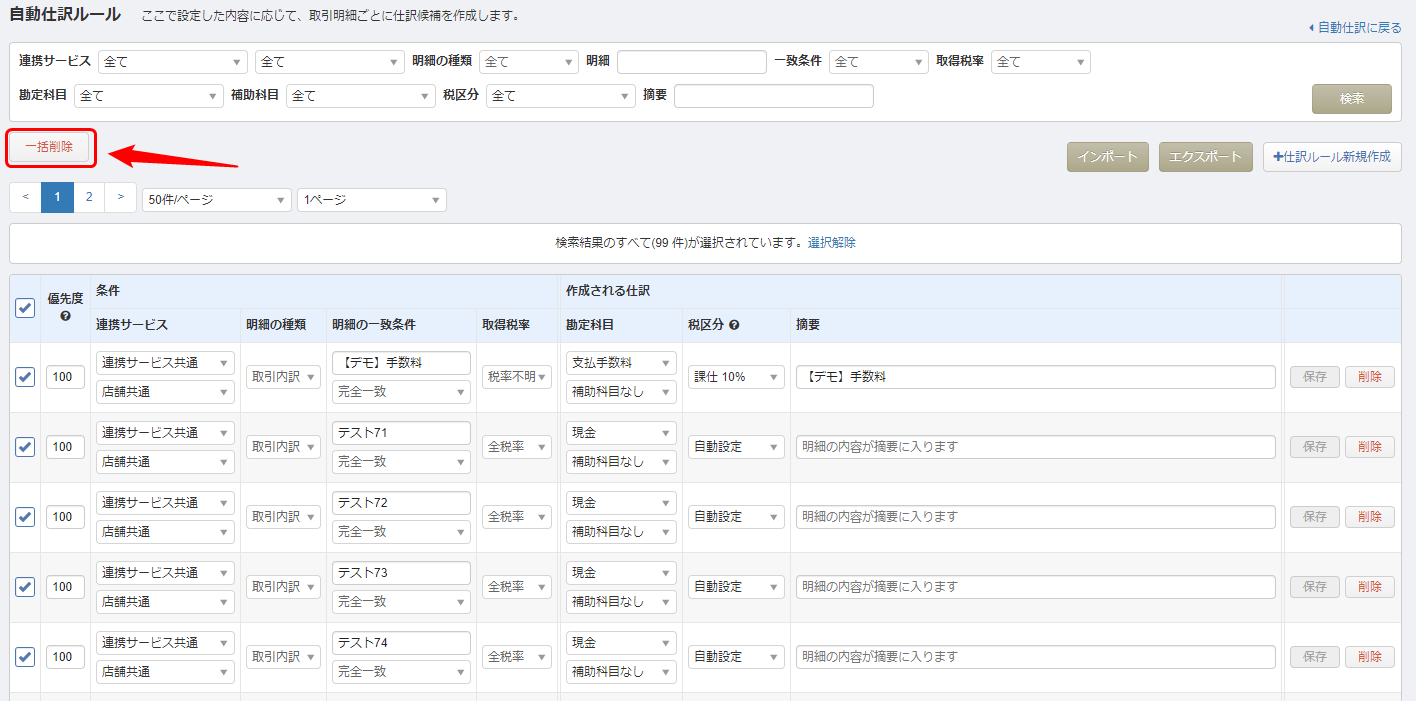
Task: Click the 摘要 field in テスト72 row
Action: pos(1036,517)
